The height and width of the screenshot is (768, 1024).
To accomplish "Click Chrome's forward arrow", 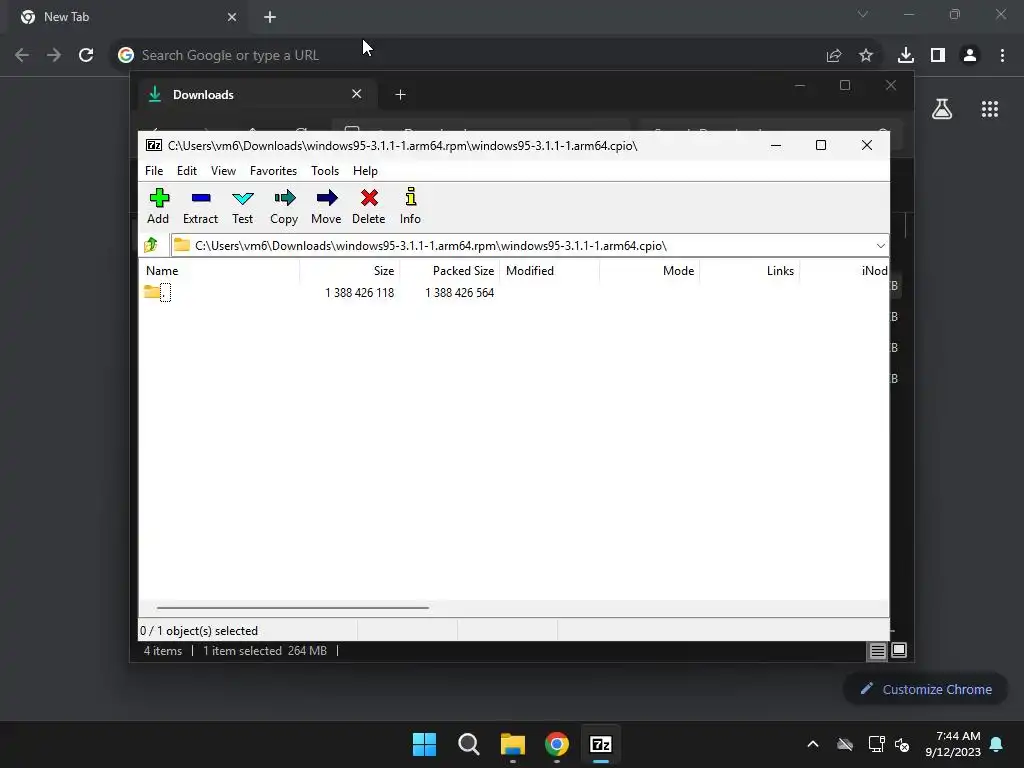I will pyautogui.click(x=54, y=55).
